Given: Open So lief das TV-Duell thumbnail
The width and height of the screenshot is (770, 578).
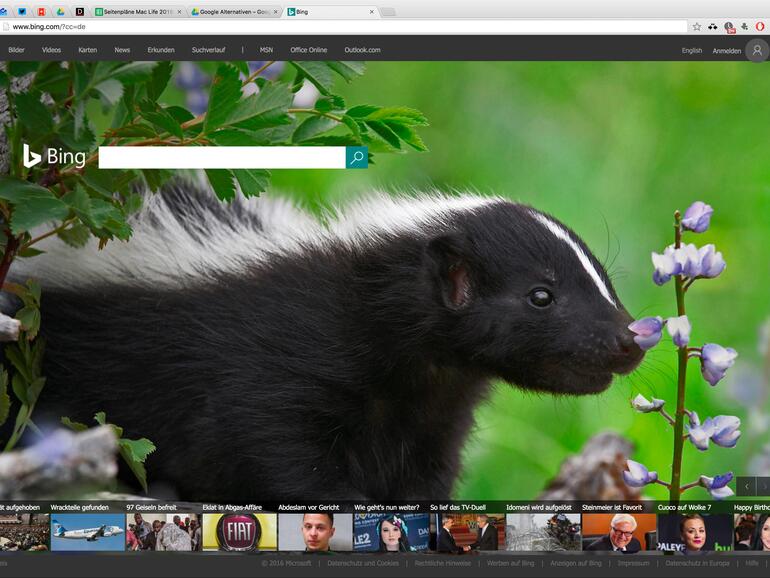Looking at the screenshot, I should pyautogui.click(x=468, y=532).
